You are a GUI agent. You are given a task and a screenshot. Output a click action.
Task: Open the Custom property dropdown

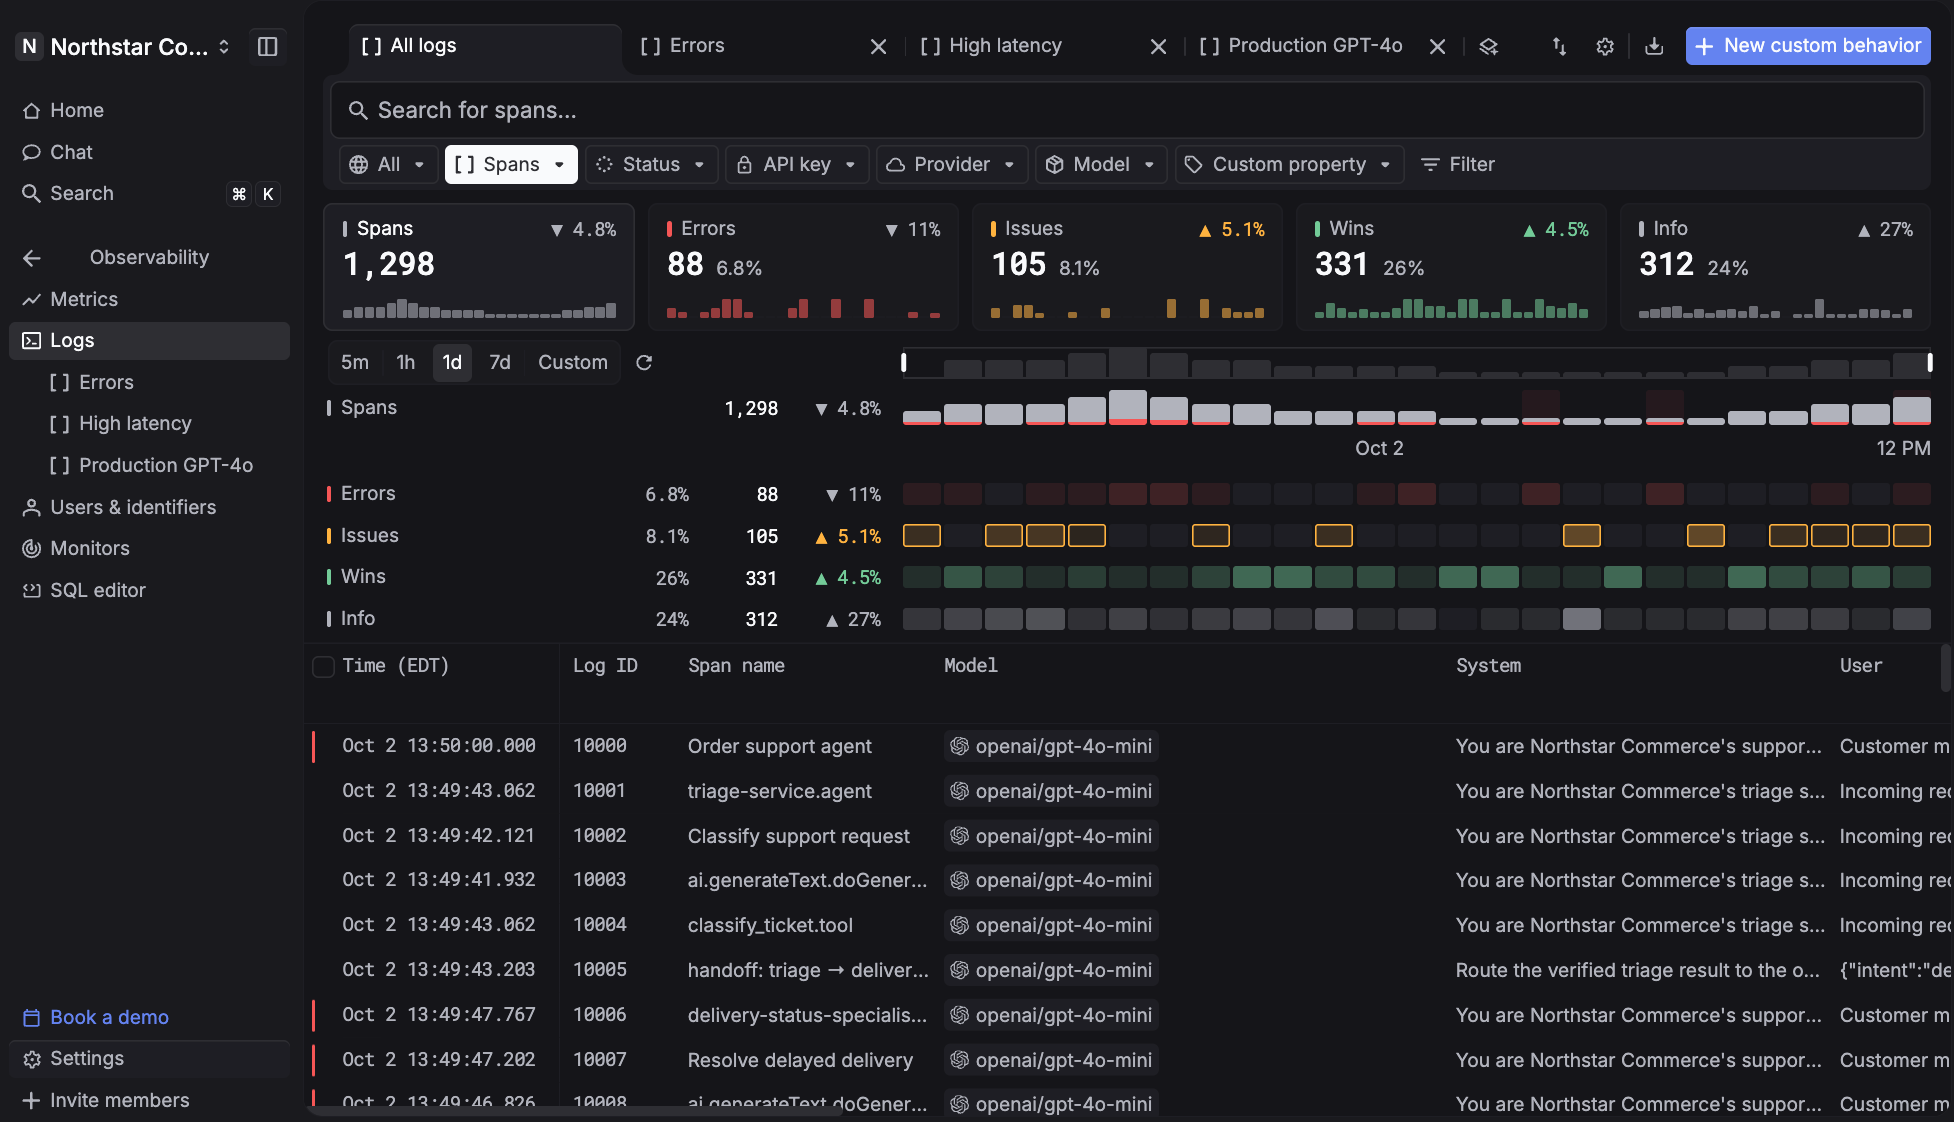pos(1289,164)
